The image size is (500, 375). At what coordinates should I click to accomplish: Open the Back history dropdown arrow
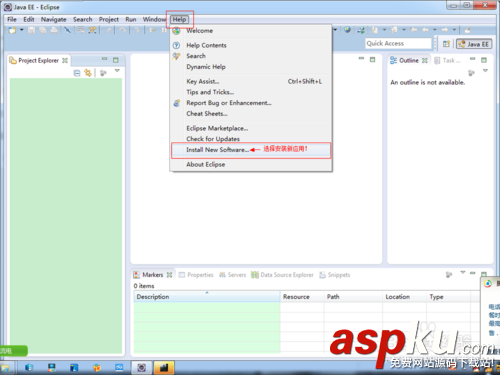tap(435, 30)
